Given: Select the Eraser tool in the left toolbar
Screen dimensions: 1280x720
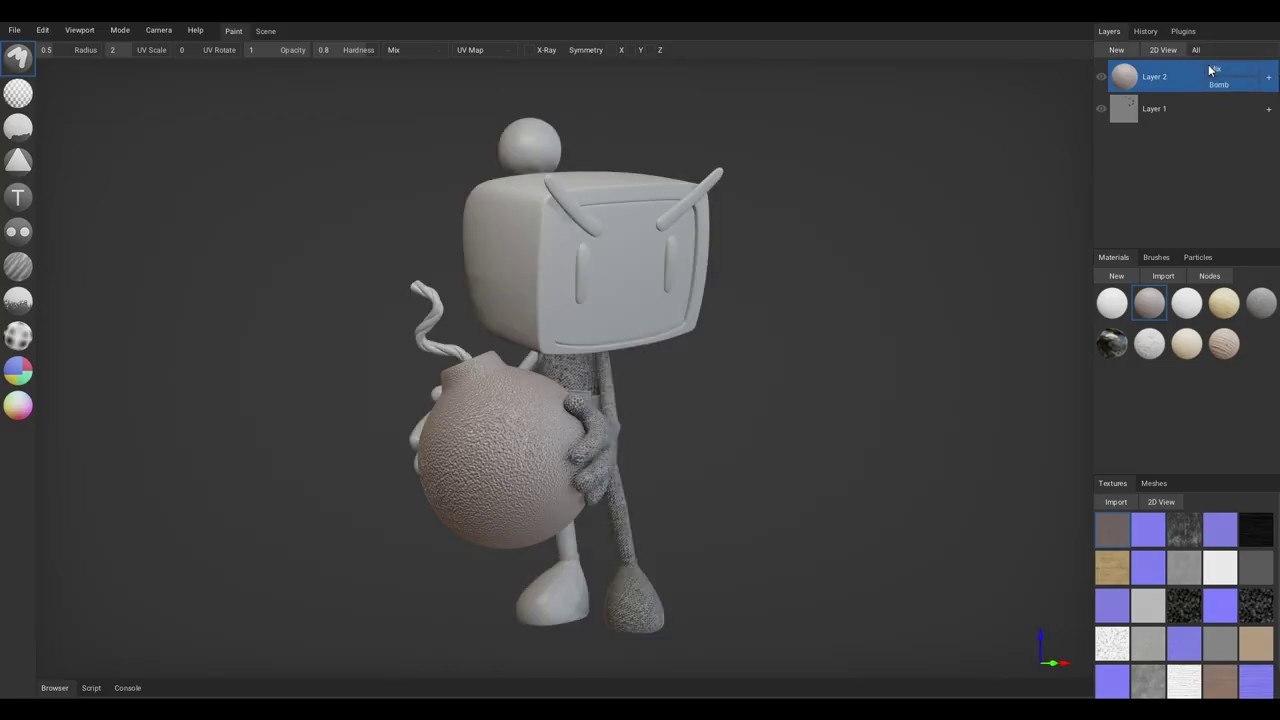Looking at the screenshot, I should coord(18,93).
